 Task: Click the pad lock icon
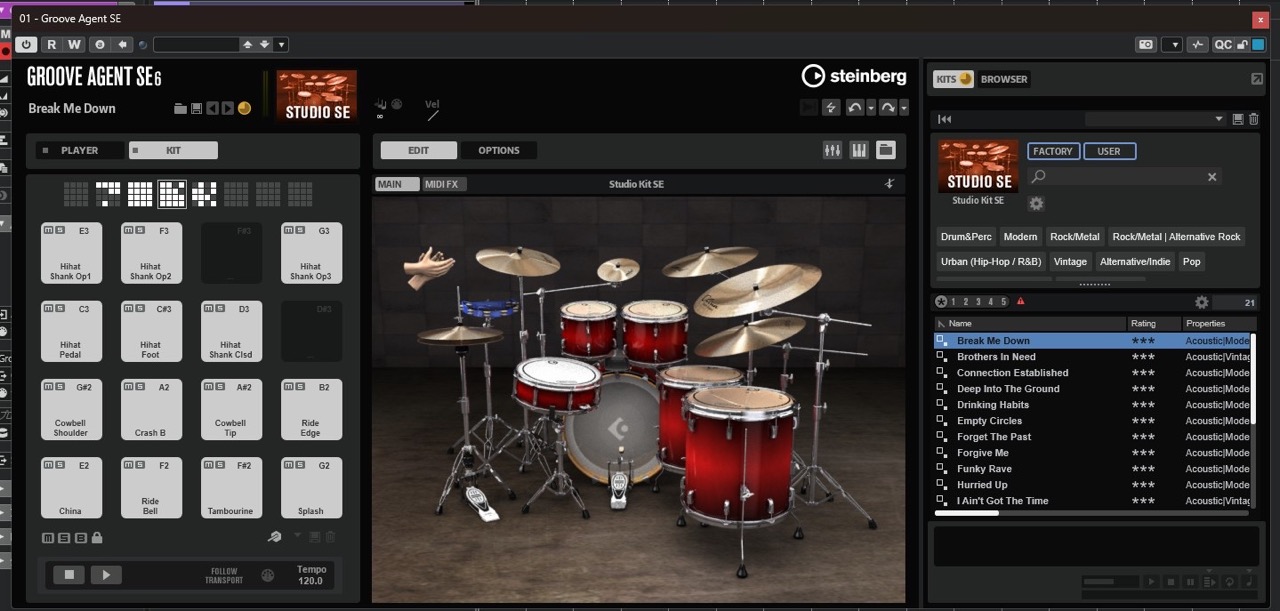point(97,538)
